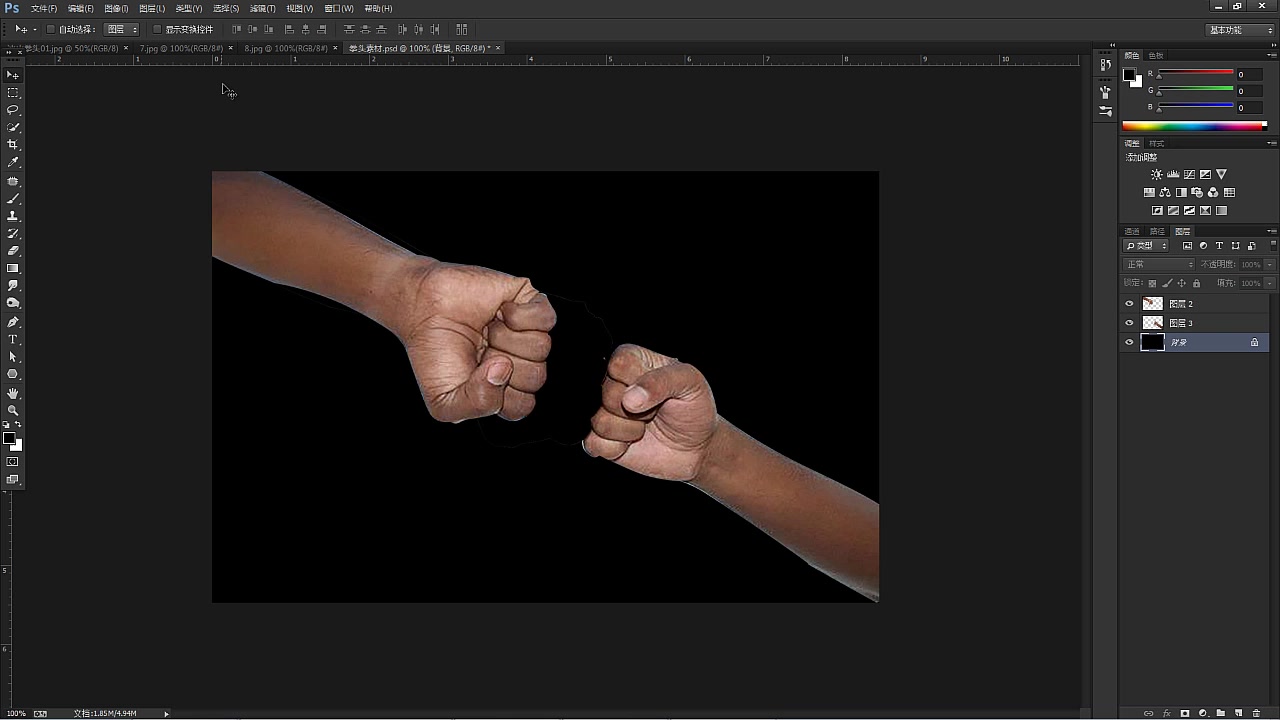This screenshot has width=1280, height=720.
Task: Filter layers by pixel type
Action: click(1187, 246)
